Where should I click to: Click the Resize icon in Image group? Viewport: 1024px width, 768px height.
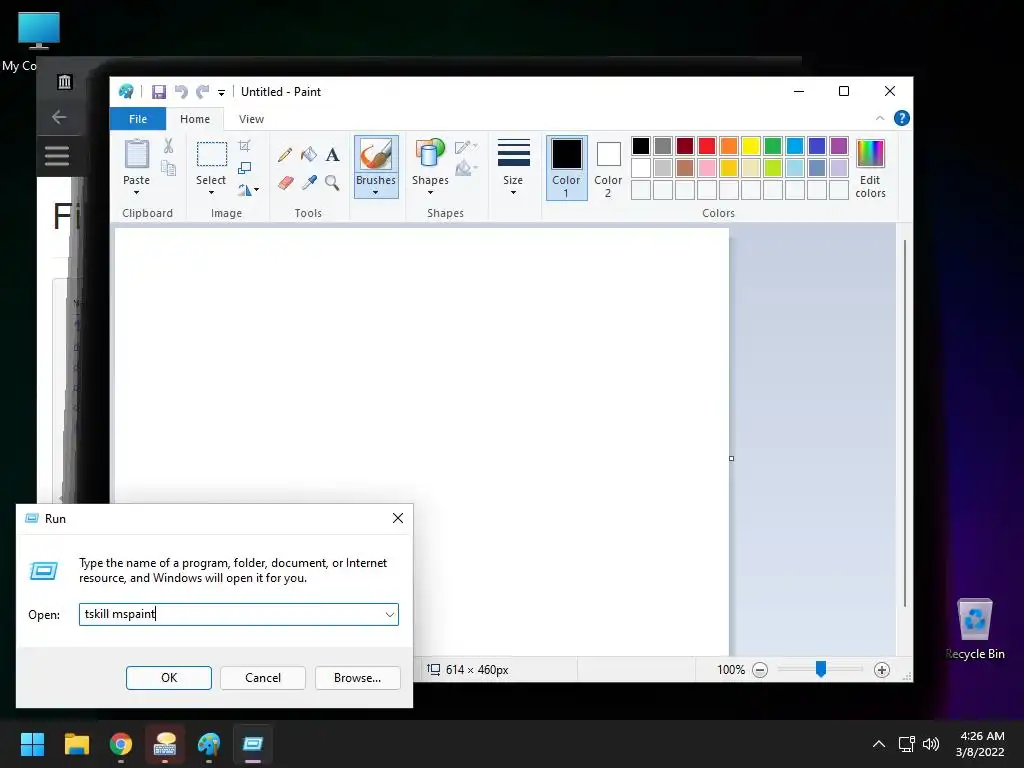pos(244,168)
